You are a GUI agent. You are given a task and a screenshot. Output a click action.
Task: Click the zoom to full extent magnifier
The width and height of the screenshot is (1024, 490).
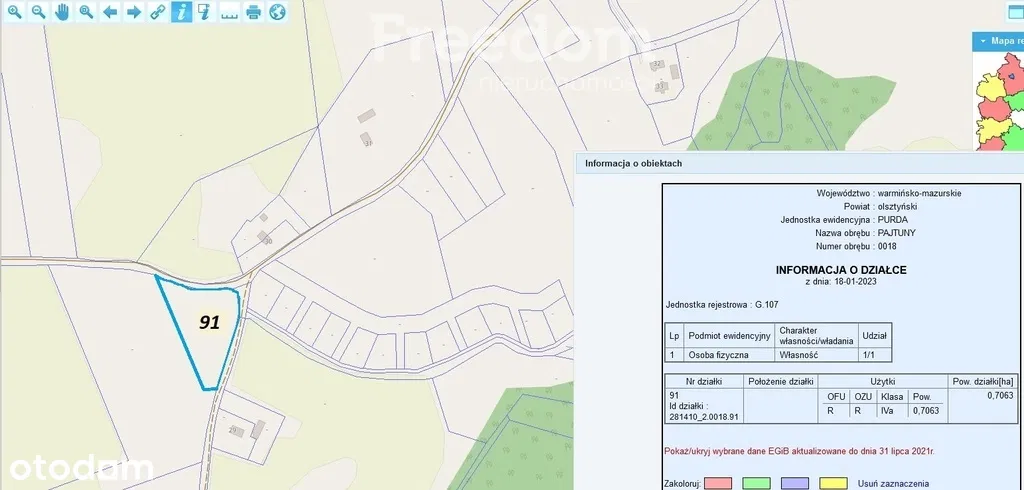(86, 12)
